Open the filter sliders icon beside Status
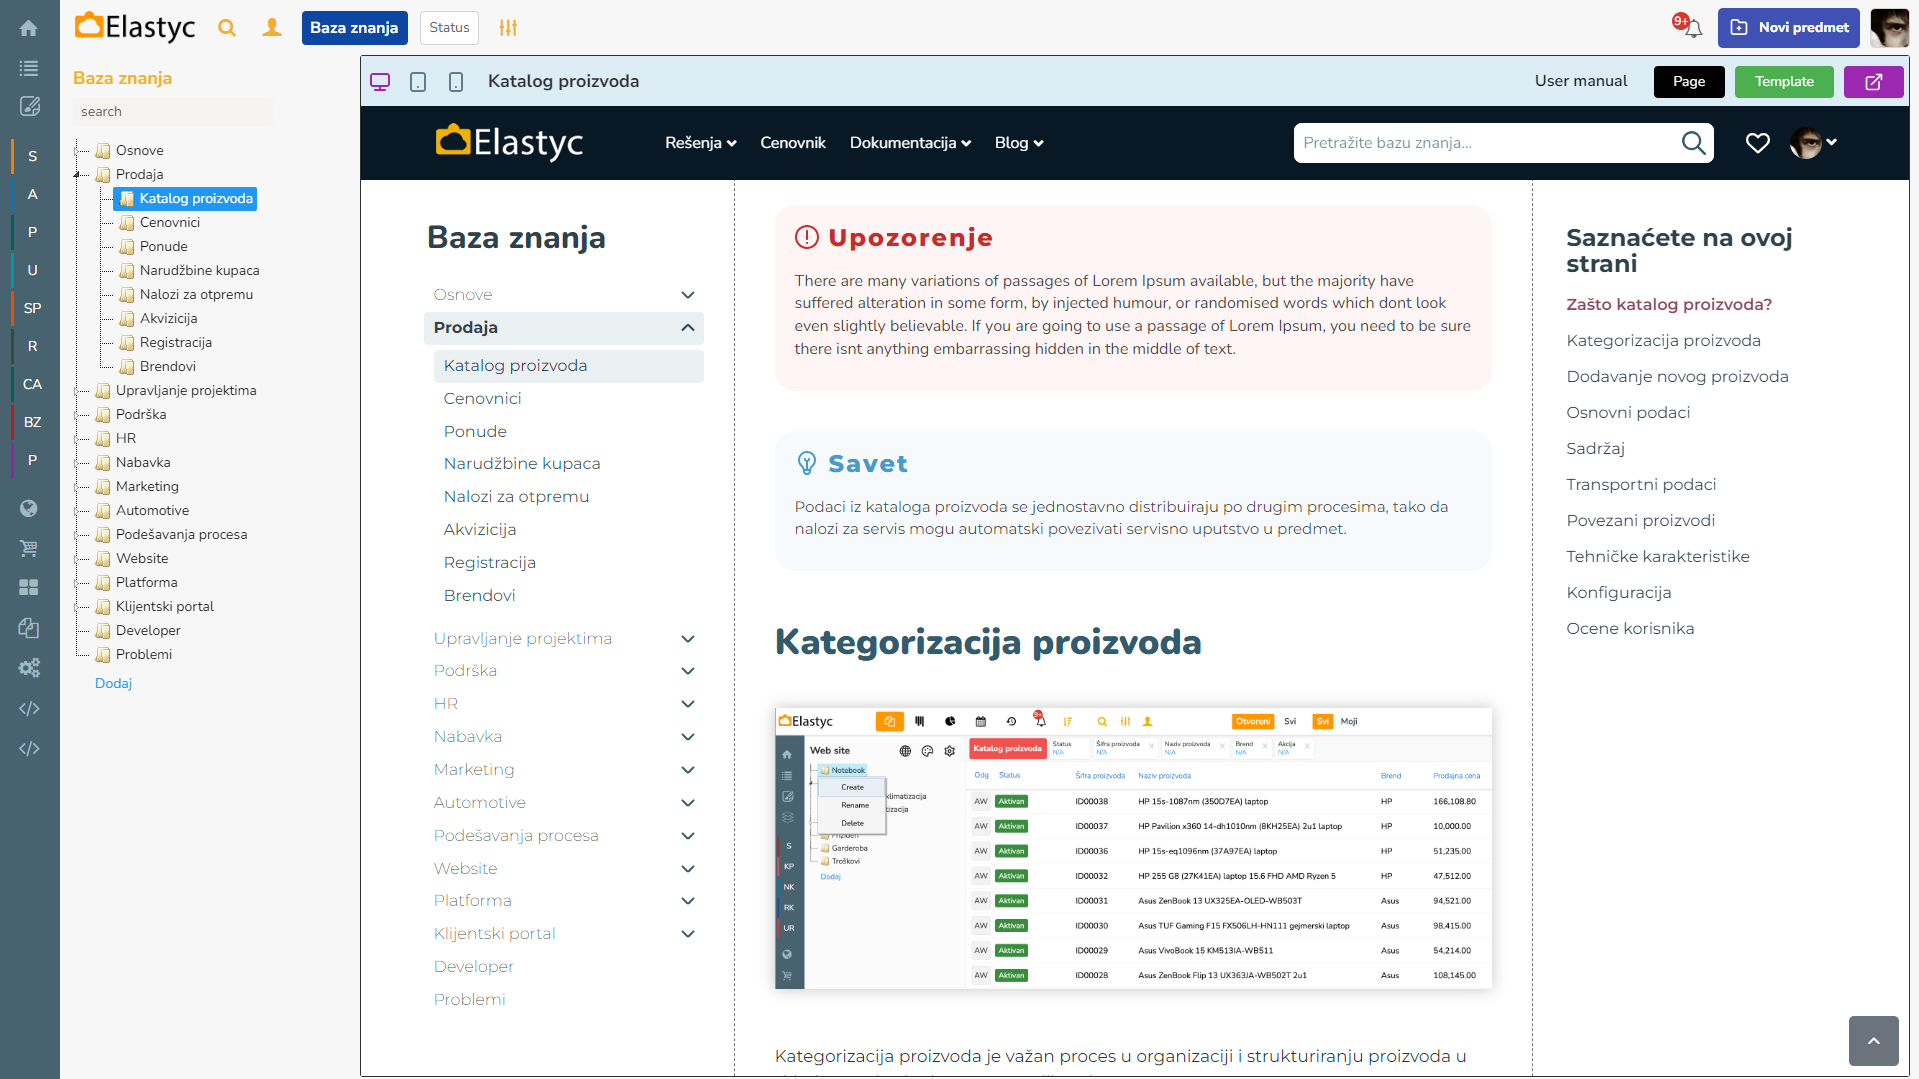This screenshot has height=1079, width=1919. [508, 28]
